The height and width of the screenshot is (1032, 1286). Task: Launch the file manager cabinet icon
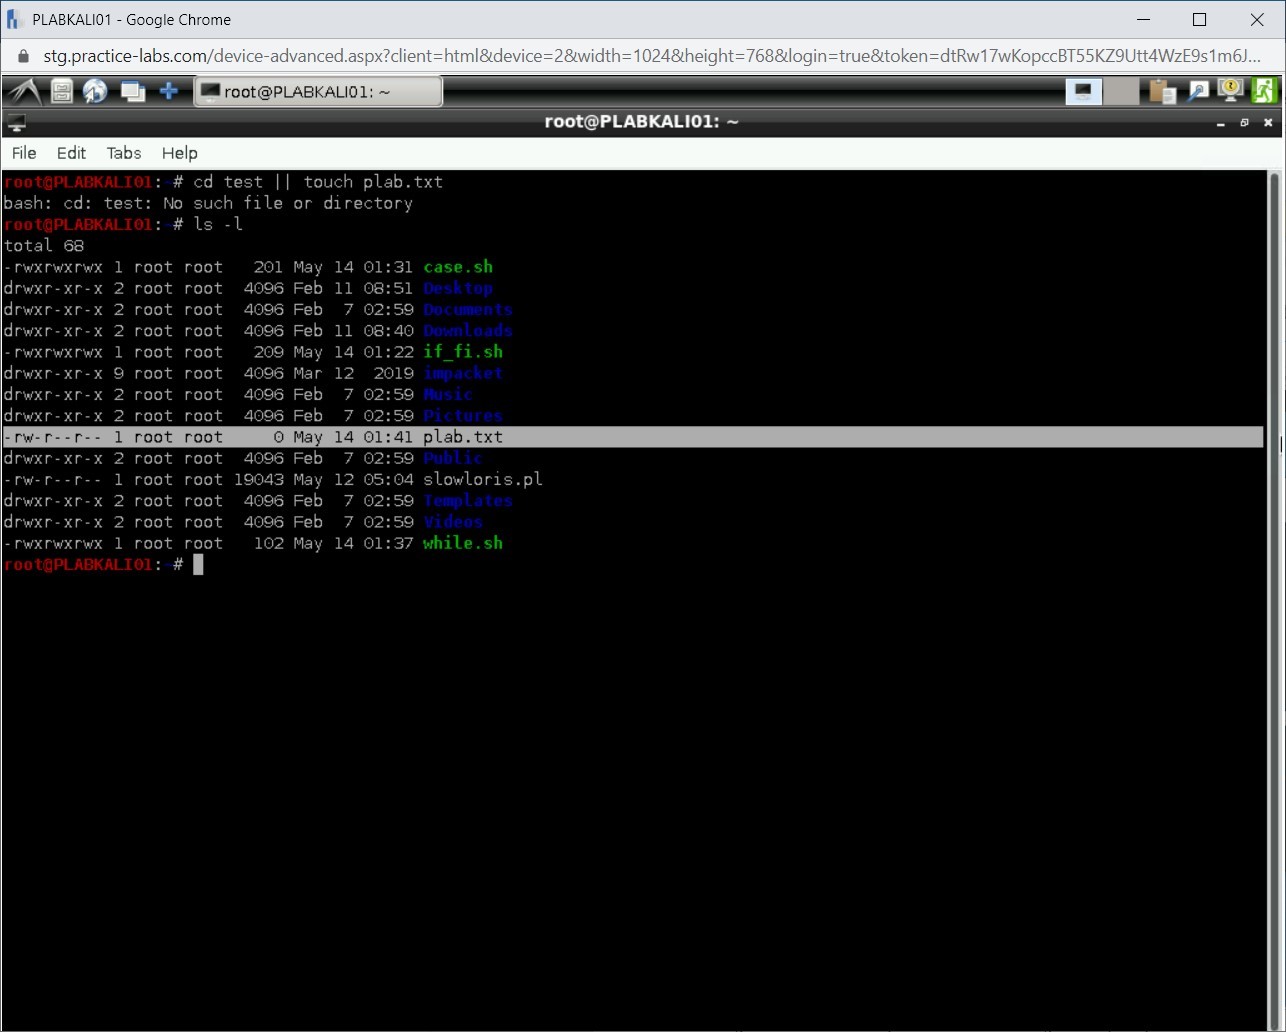[x=62, y=92]
